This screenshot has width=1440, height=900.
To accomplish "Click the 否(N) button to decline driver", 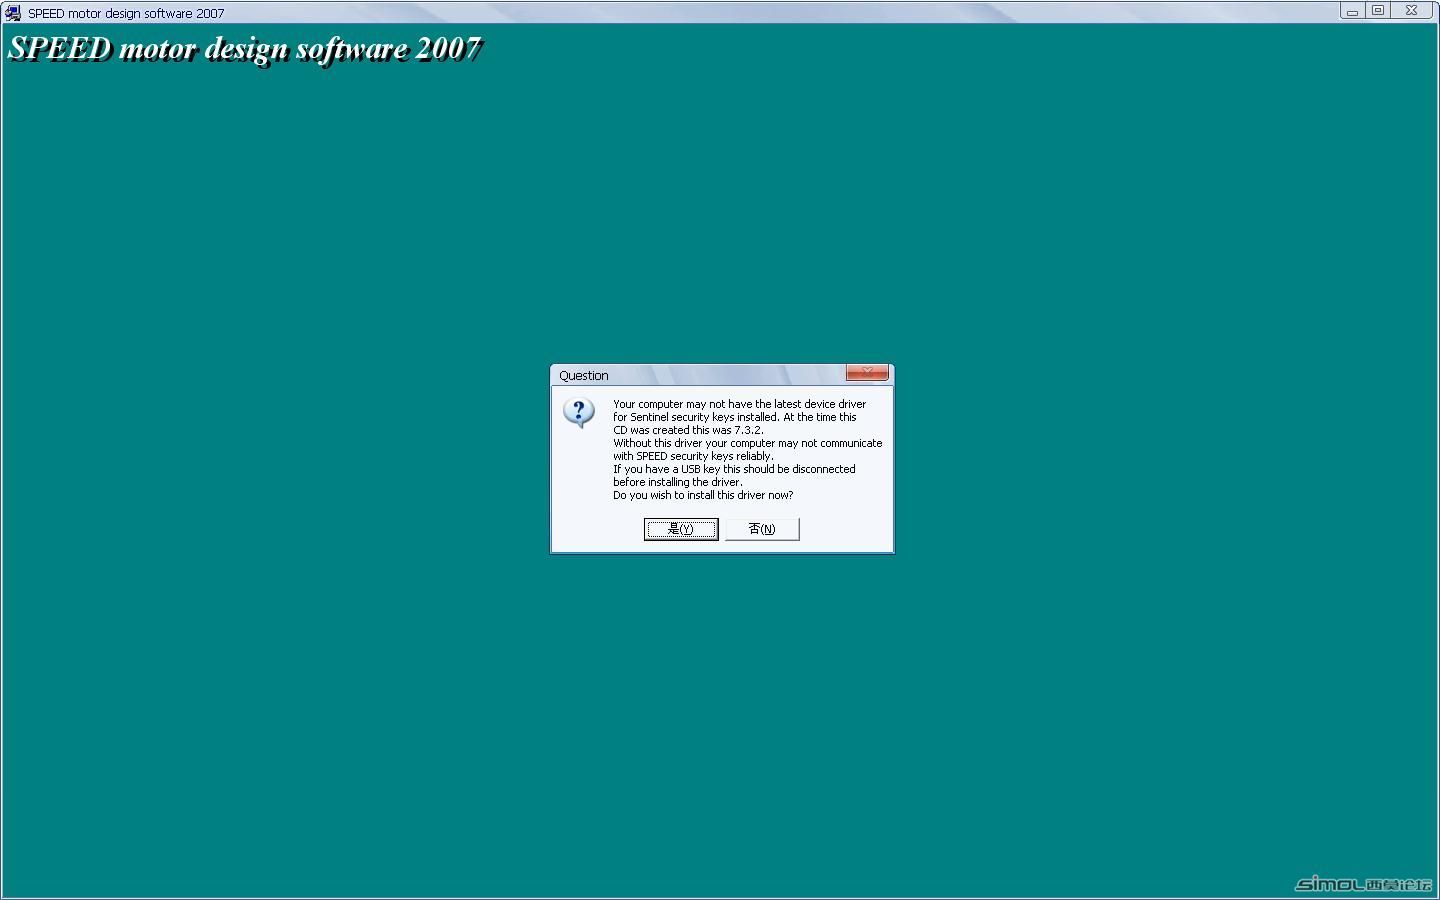I will tap(762, 529).
